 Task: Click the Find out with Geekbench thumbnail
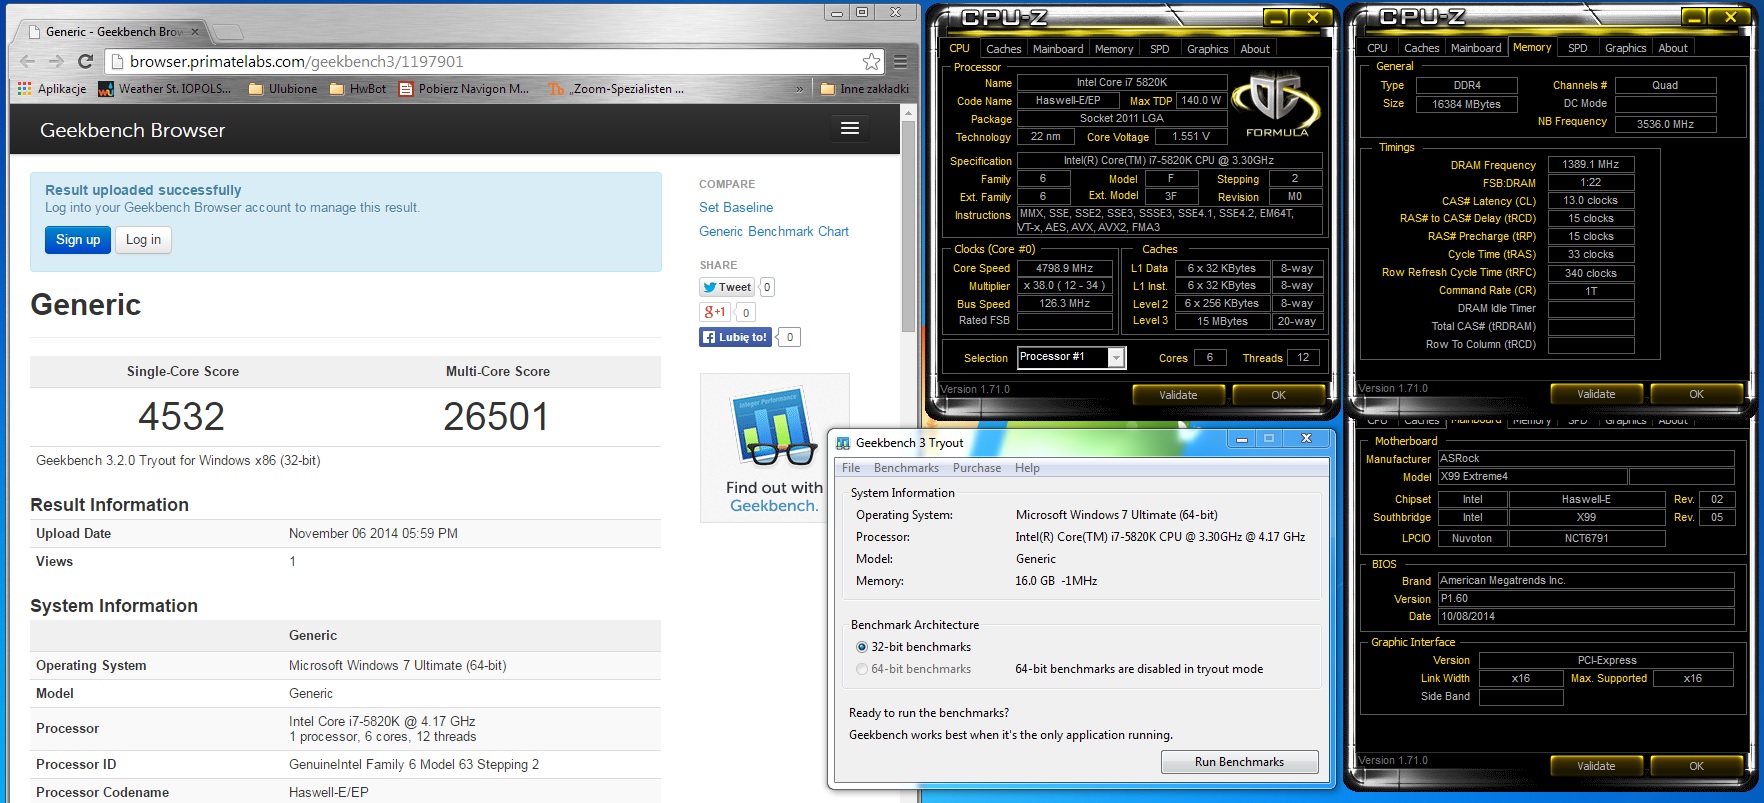pos(775,448)
